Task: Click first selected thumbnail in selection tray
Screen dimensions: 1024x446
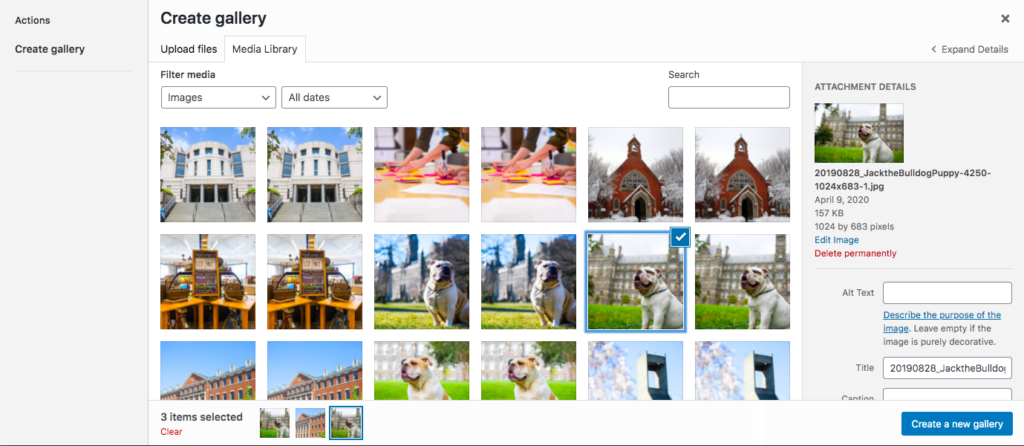Action: click(275, 422)
